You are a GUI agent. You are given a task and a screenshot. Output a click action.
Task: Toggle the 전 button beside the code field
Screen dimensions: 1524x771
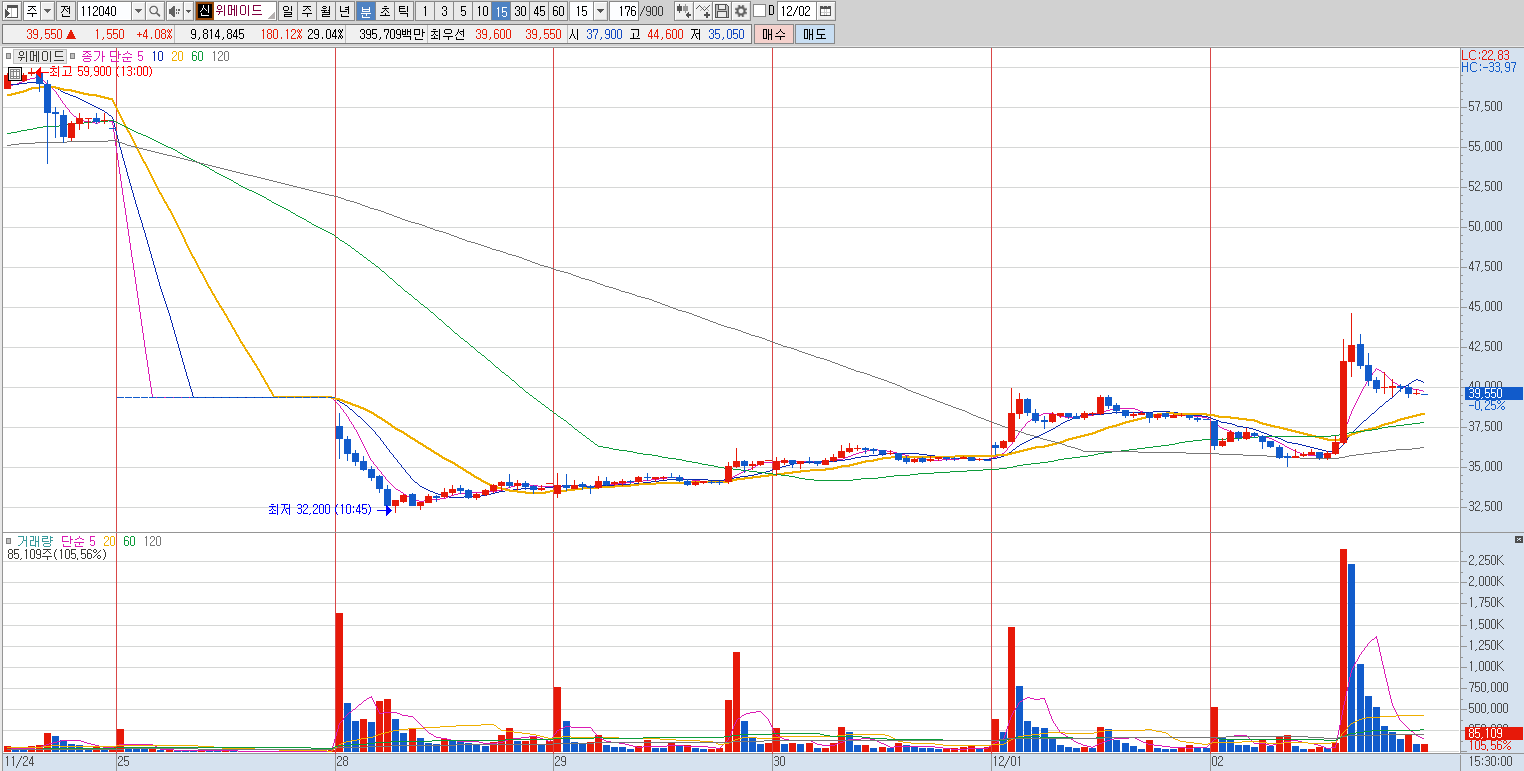click(65, 11)
